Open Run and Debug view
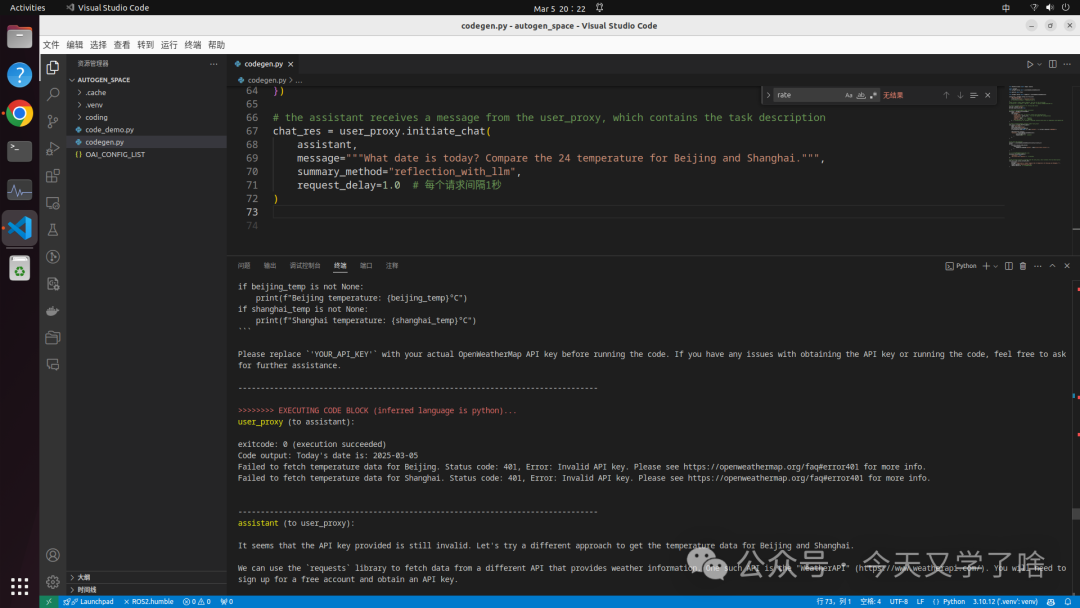The image size is (1080, 608). 52,149
